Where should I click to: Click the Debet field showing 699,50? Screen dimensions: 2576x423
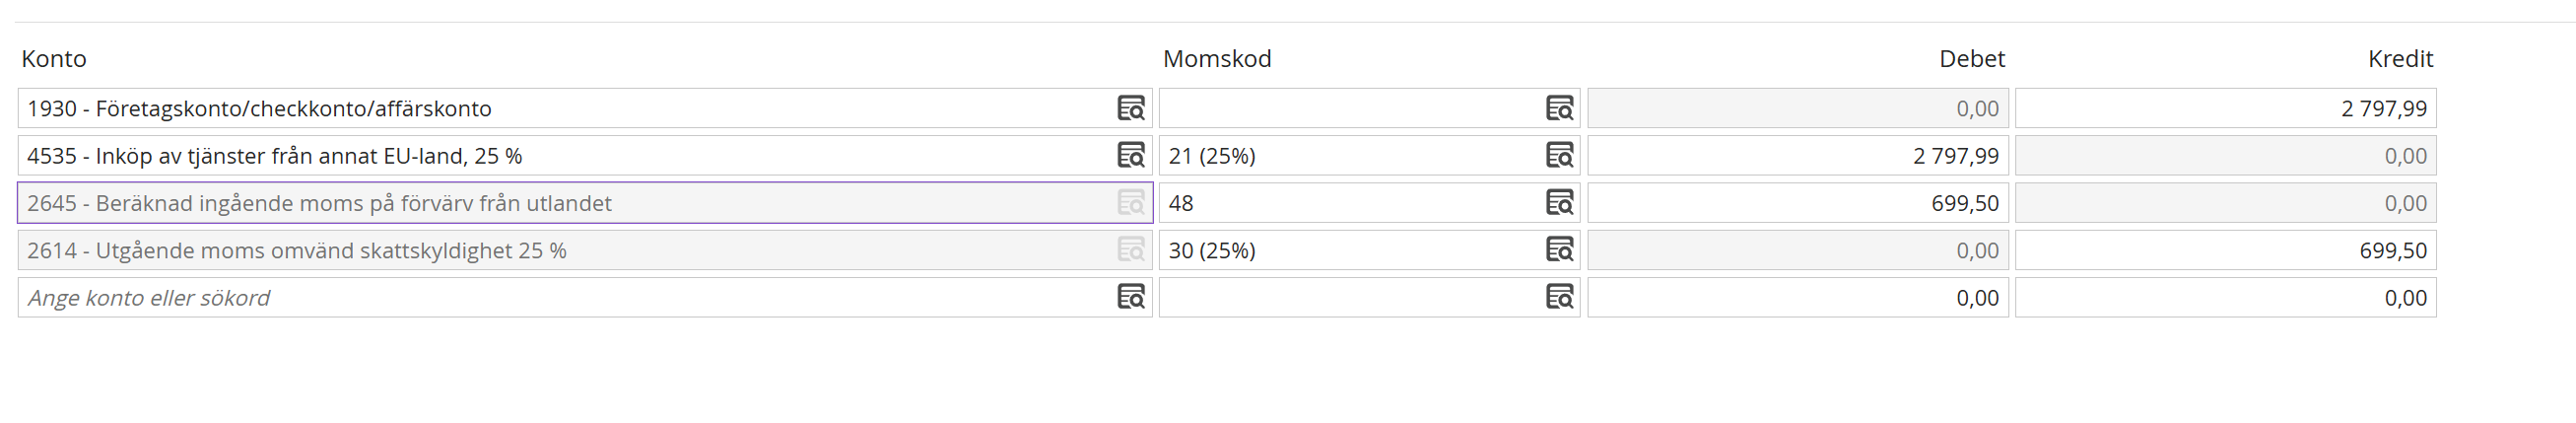[1798, 203]
